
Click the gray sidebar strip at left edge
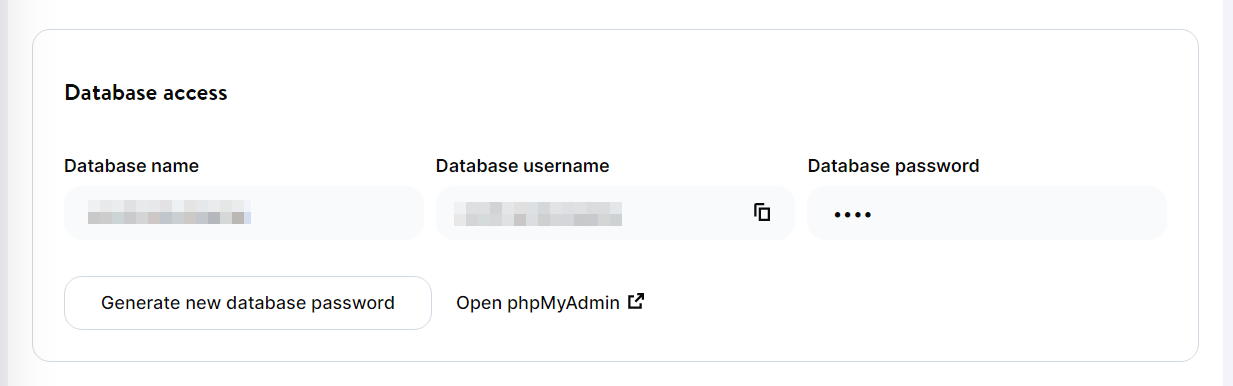pos(4,193)
